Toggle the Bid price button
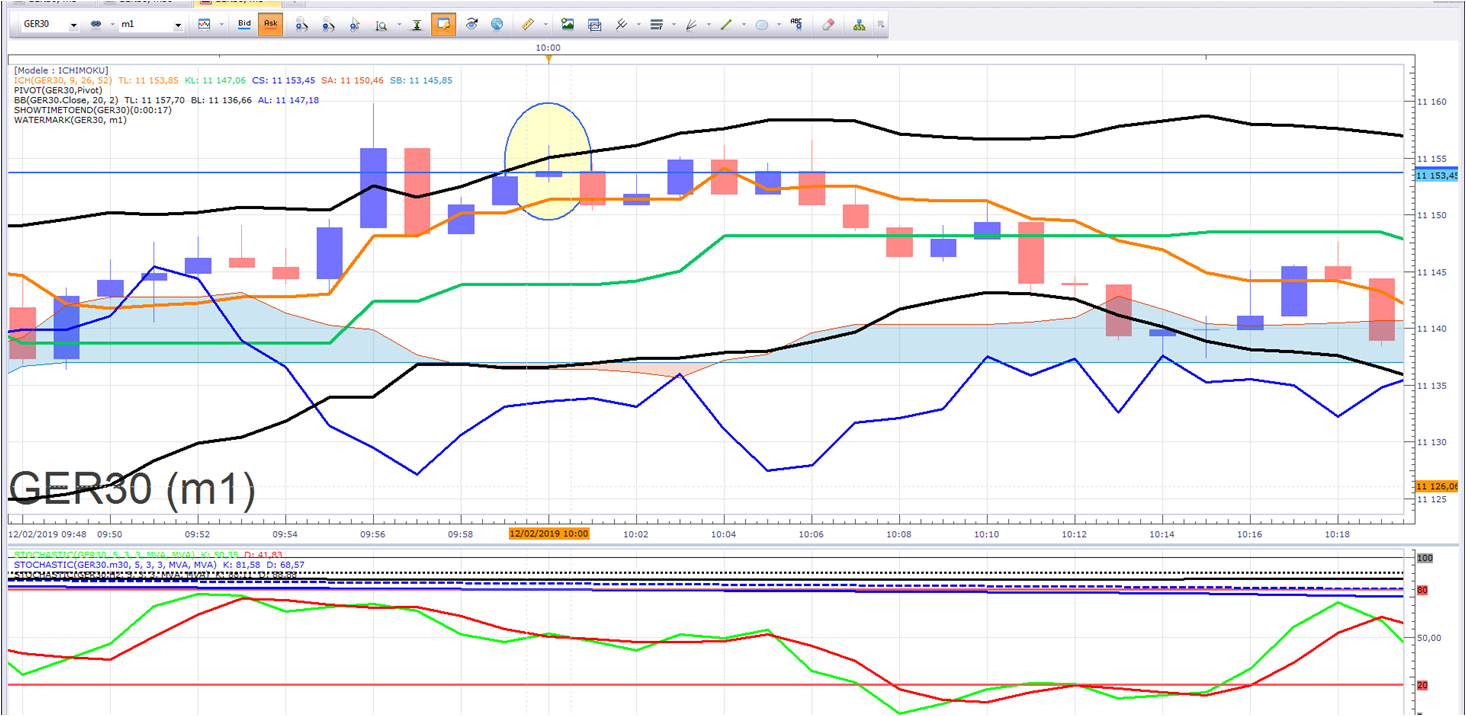 click(244, 24)
